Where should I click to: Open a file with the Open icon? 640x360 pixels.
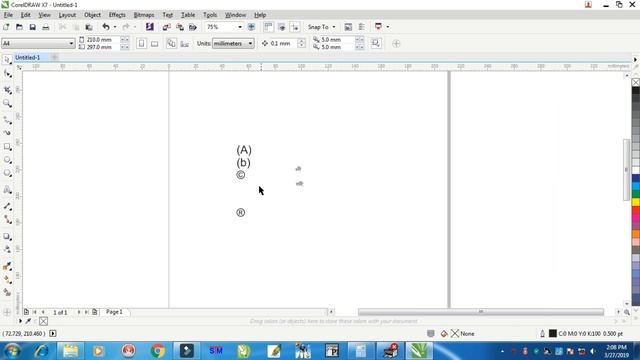click(19, 27)
